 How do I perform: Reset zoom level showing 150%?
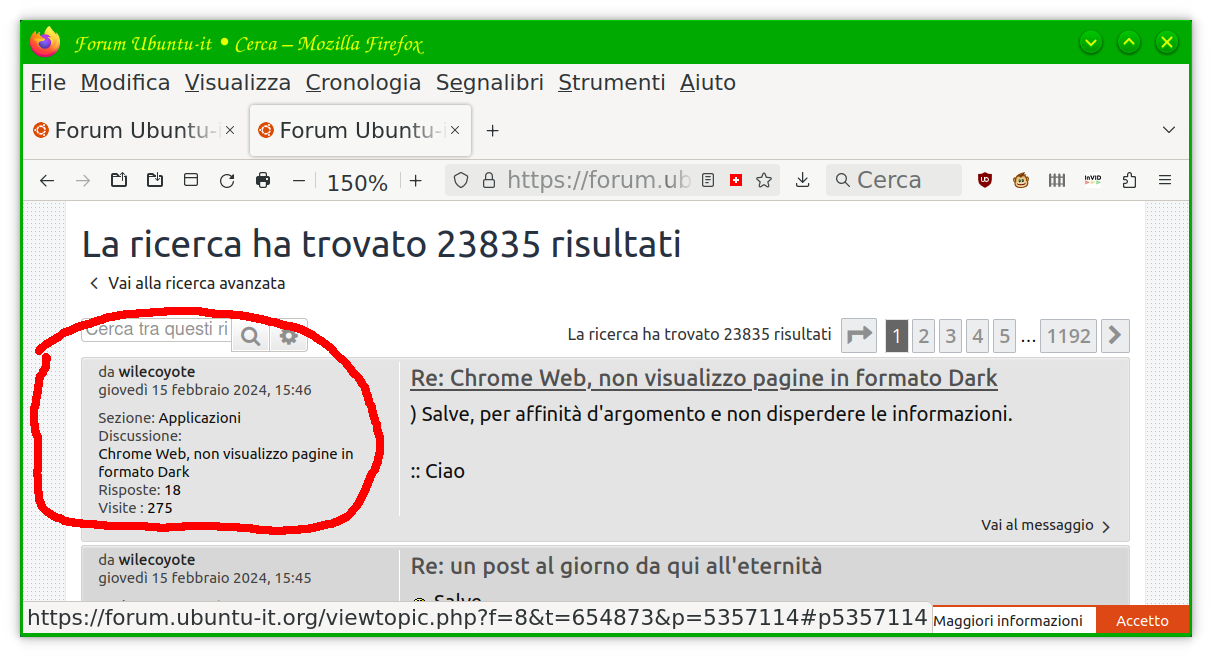357,183
